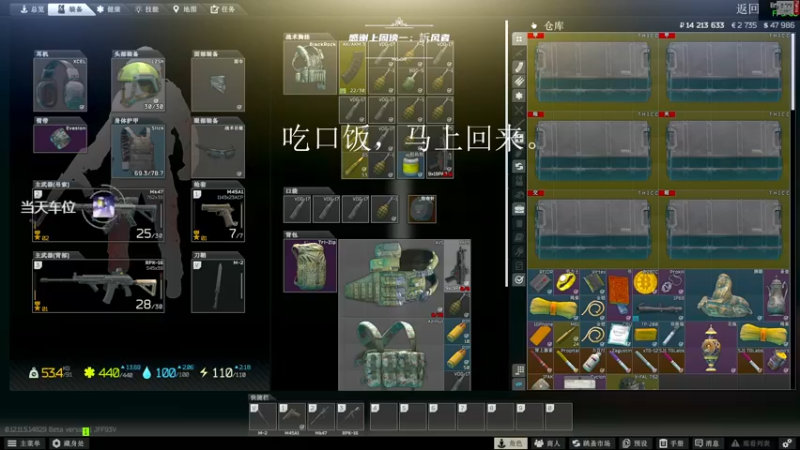Select the 角色 character button

[511, 443]
